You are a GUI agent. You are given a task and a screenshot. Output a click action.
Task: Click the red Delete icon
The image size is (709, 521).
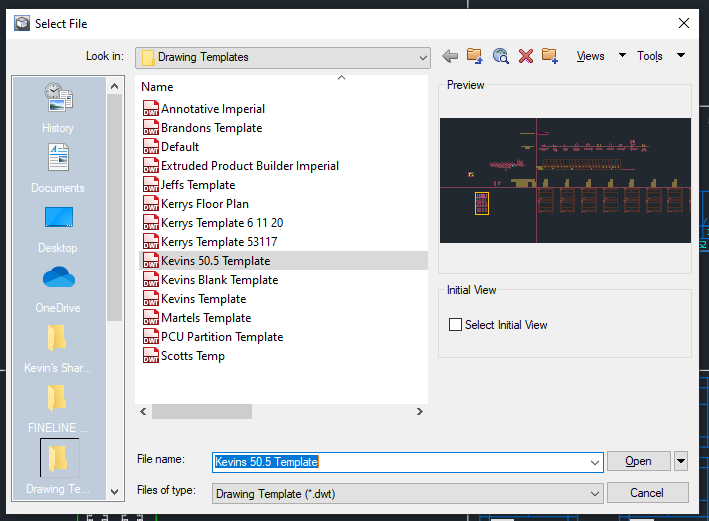[526, 56]
